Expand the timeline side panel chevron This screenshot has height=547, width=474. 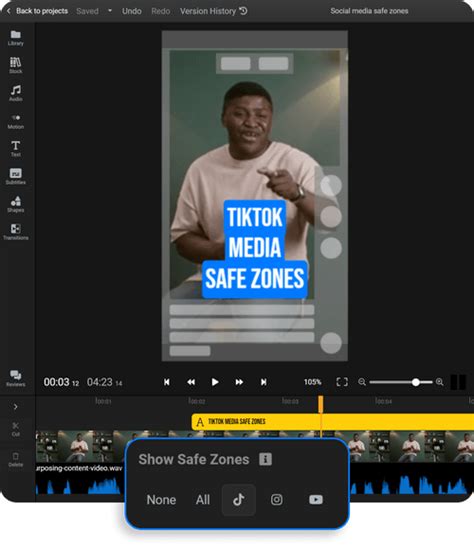[15, 407]
